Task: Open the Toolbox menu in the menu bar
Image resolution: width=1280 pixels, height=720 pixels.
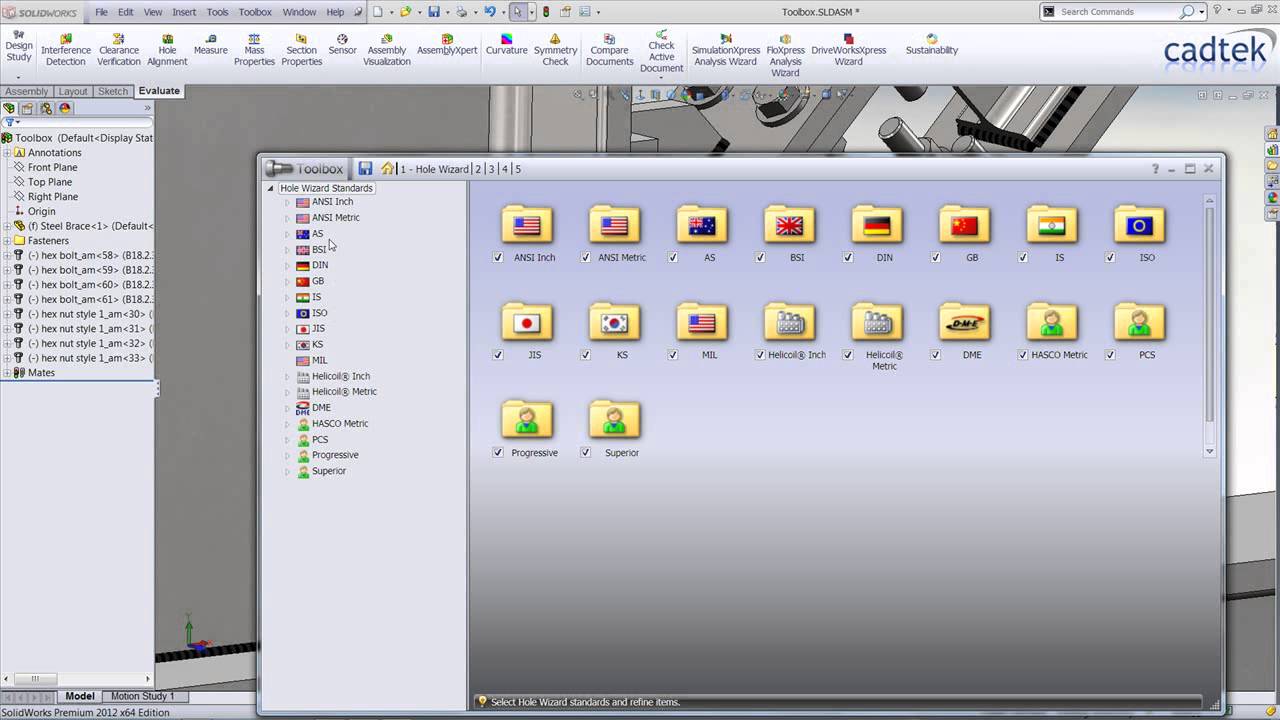Action: click(255, 12)
